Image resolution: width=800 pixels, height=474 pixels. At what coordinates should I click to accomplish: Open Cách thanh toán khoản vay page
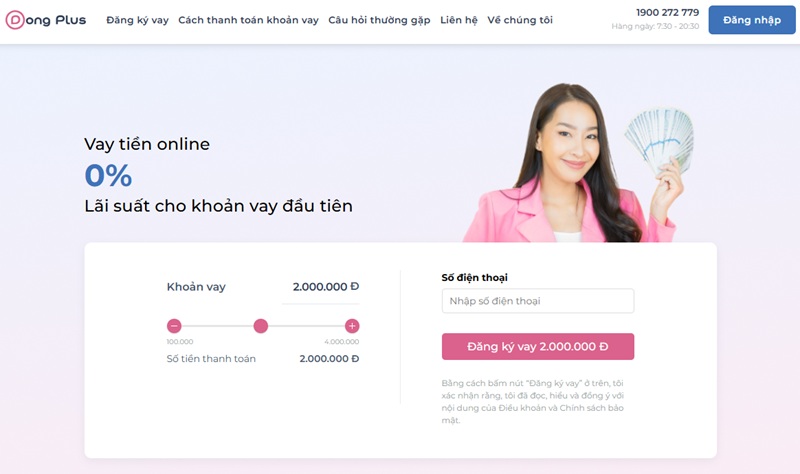[x=248, y=20]
